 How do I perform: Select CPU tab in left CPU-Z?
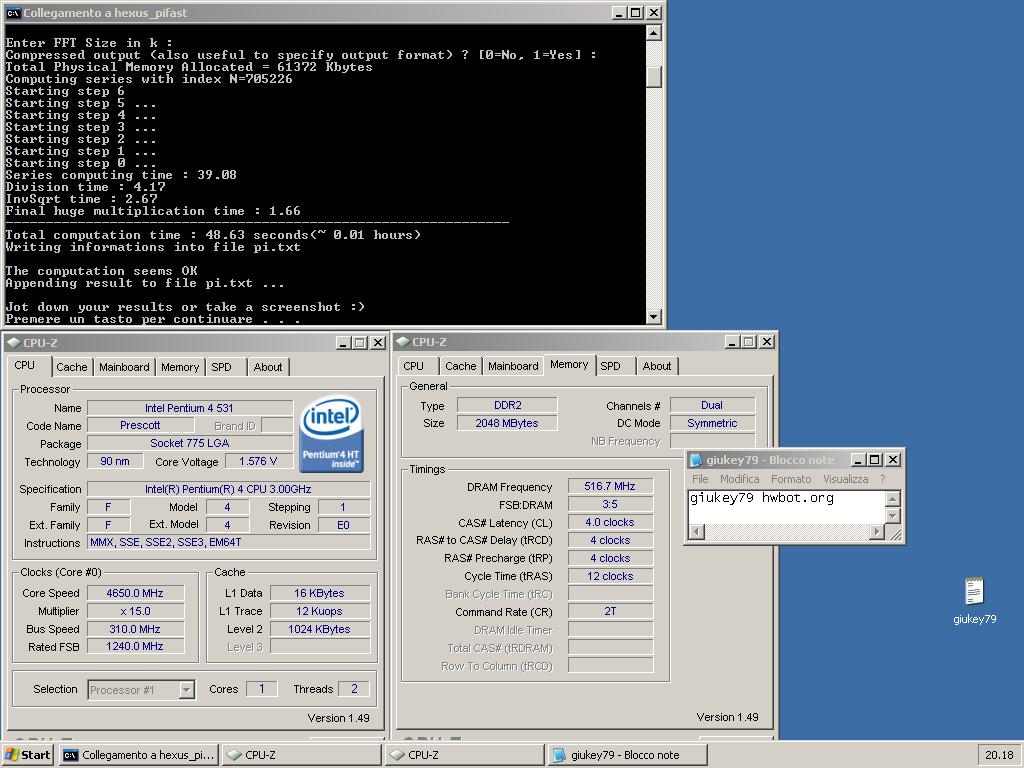25,366
